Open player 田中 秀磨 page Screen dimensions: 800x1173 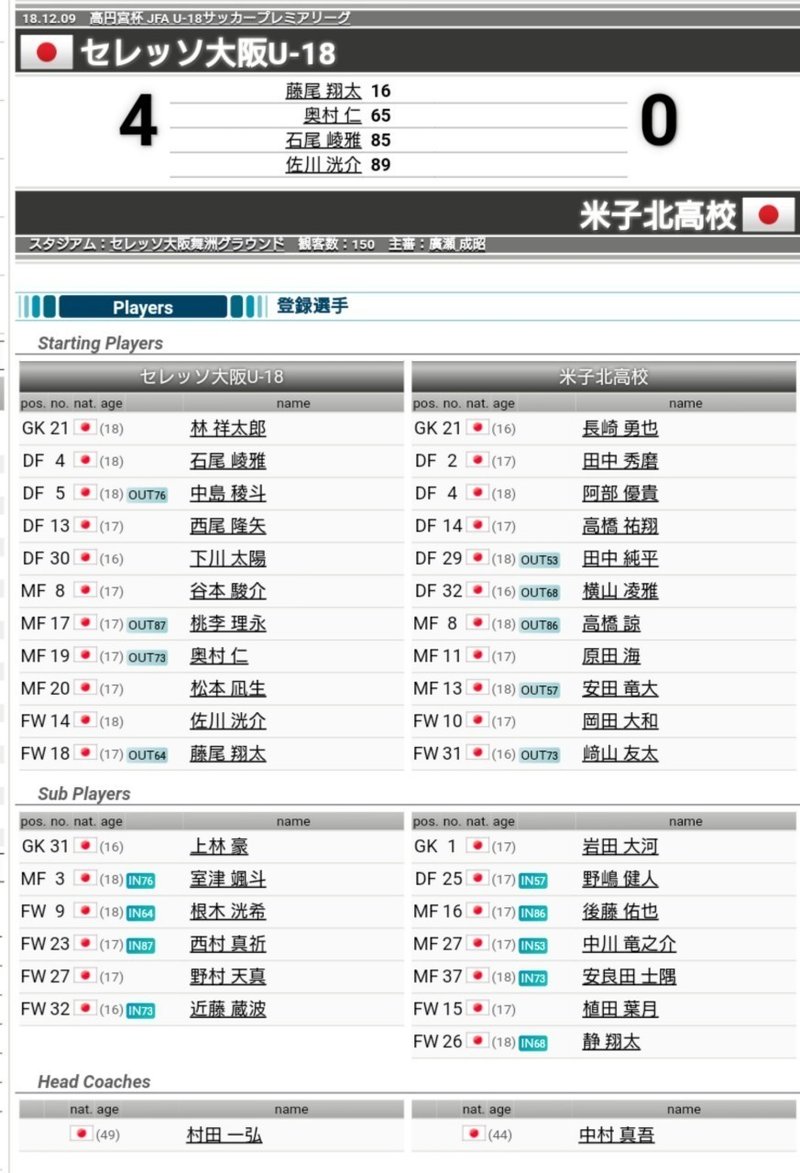click(620, 461)
